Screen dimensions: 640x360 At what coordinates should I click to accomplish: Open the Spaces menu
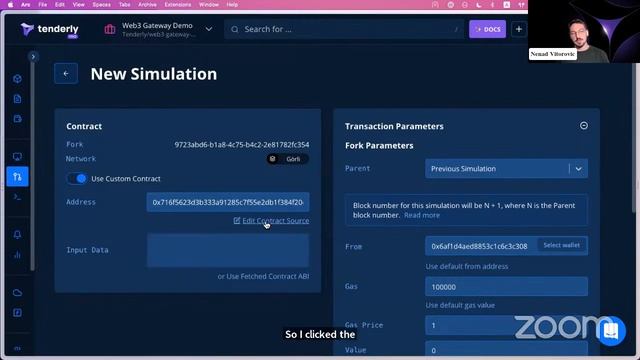tap(101, 4)
